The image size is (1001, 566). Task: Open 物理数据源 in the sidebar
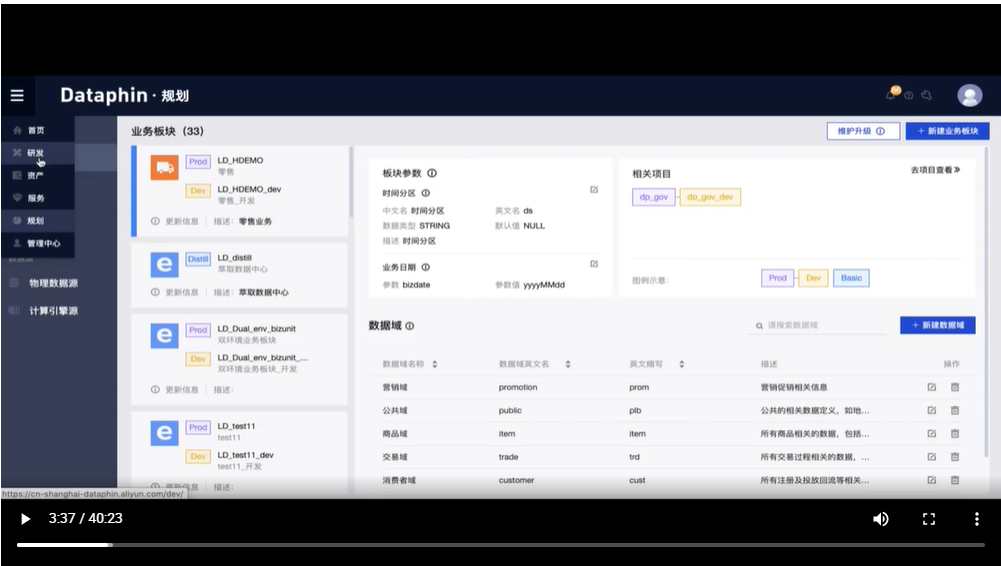[54, 283]
